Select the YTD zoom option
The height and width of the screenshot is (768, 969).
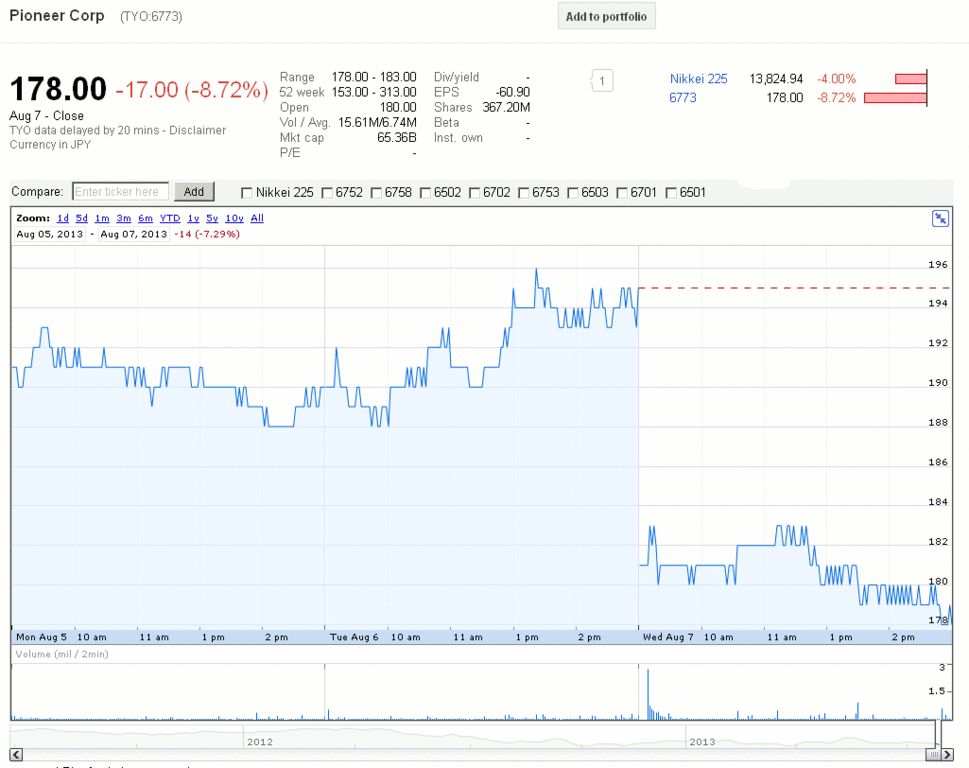(170, 218)
